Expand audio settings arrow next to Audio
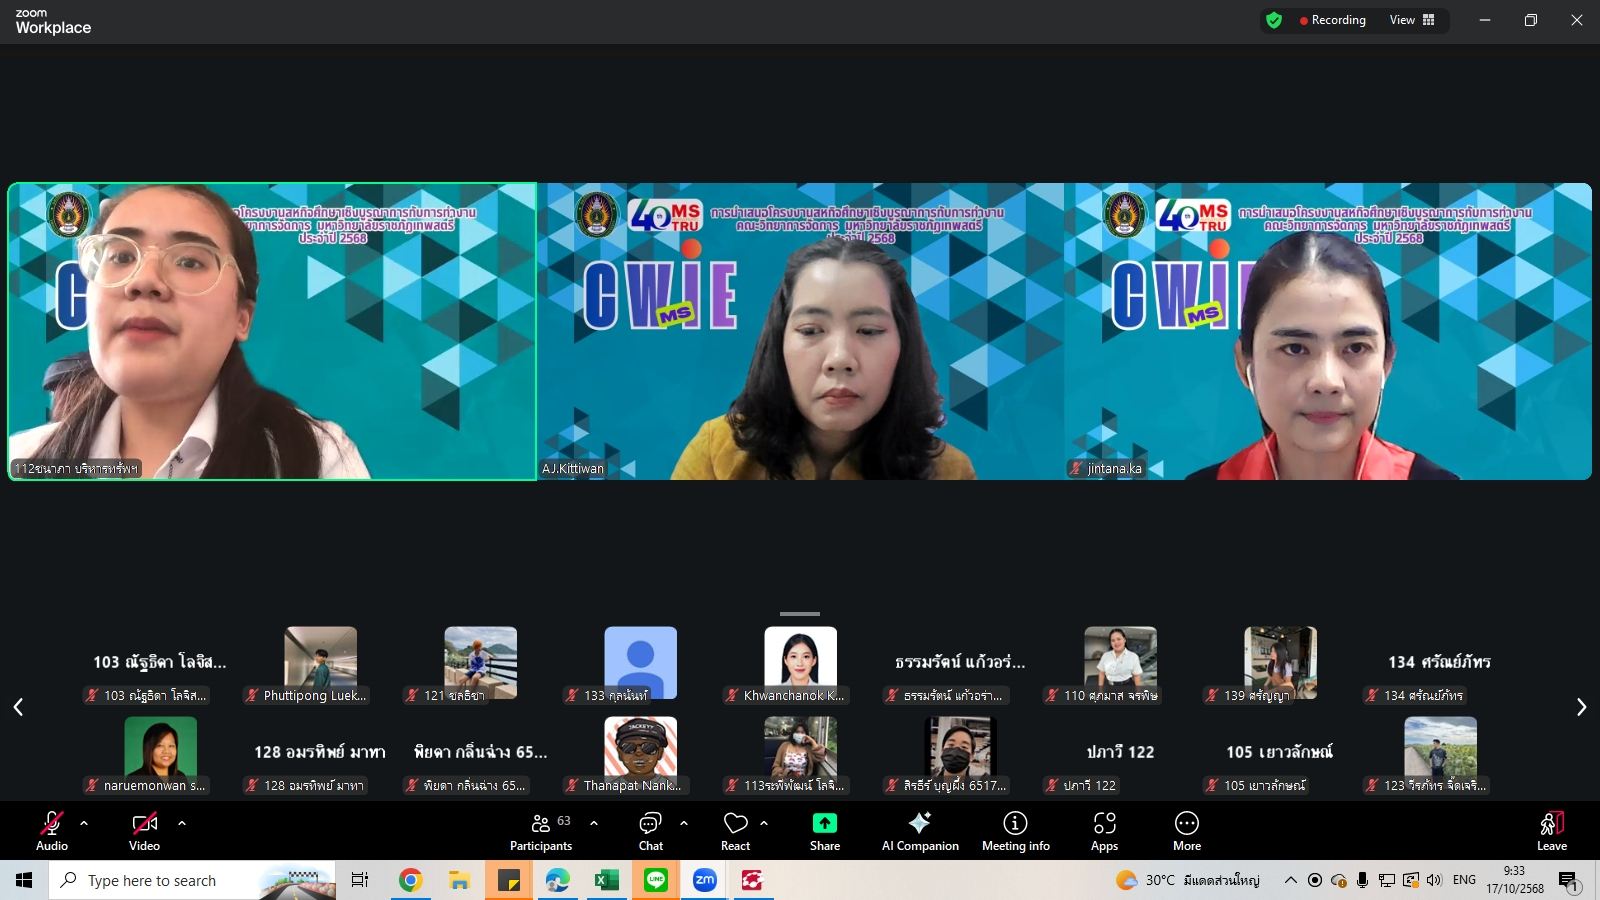Image resolution: width=1600 pixels, height=900 pixels. tap(84, 823)
